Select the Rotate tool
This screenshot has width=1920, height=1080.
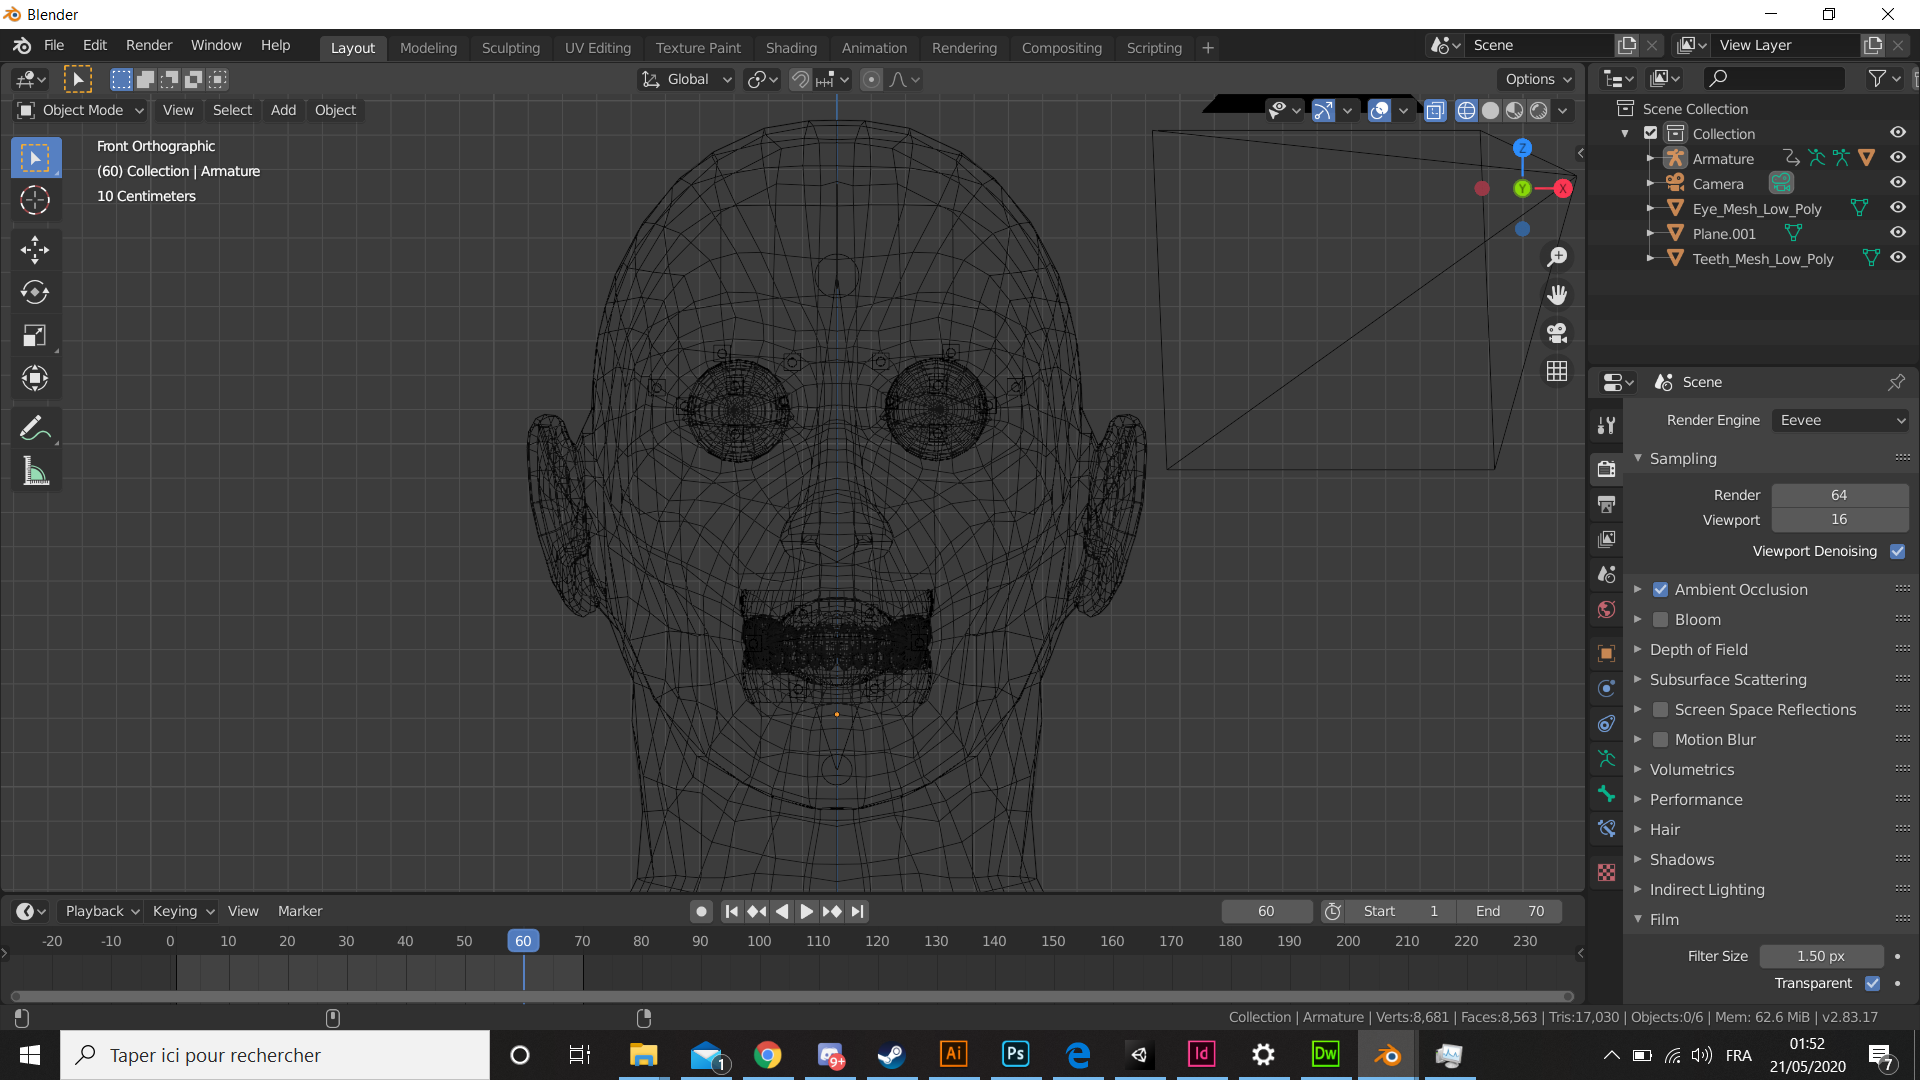[35, 292]
